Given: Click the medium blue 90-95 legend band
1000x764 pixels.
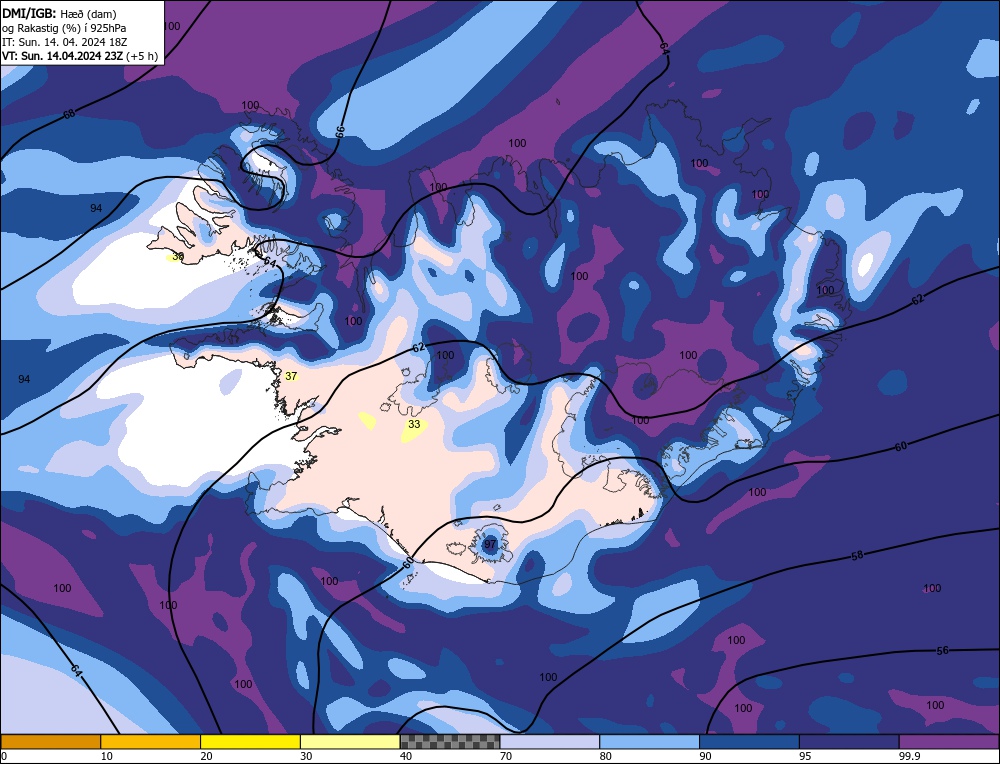Looking at the screenshot, I should pyautogui.click(x=749, y=741).
